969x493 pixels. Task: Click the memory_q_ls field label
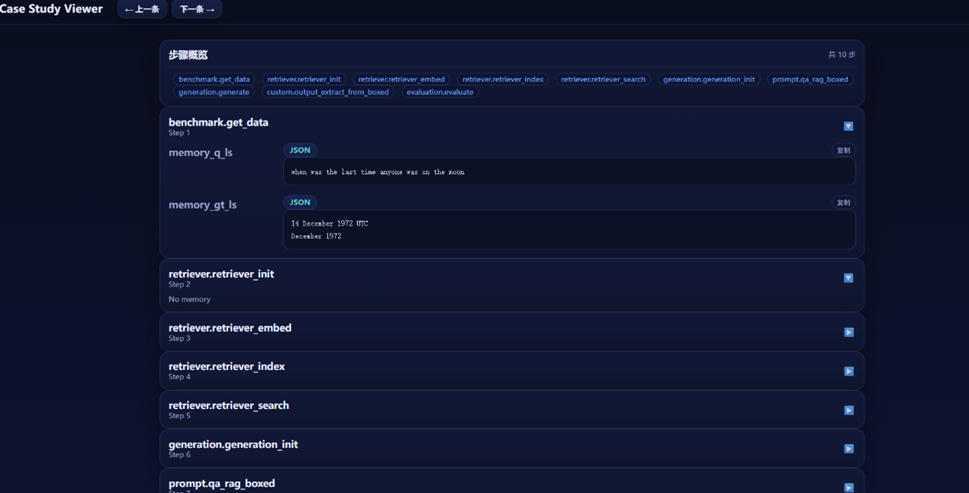[x=200, y=153]
